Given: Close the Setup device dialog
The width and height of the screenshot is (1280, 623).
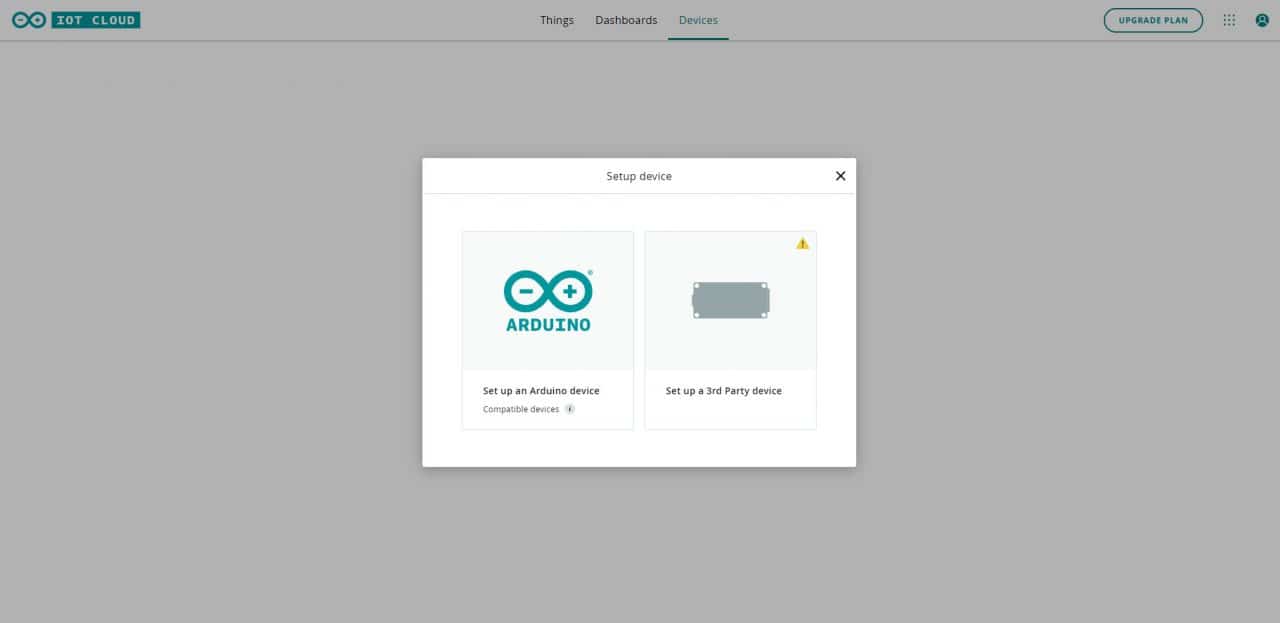Looking at the screenshot, I should pyautogui.click(x=840, y=176).
